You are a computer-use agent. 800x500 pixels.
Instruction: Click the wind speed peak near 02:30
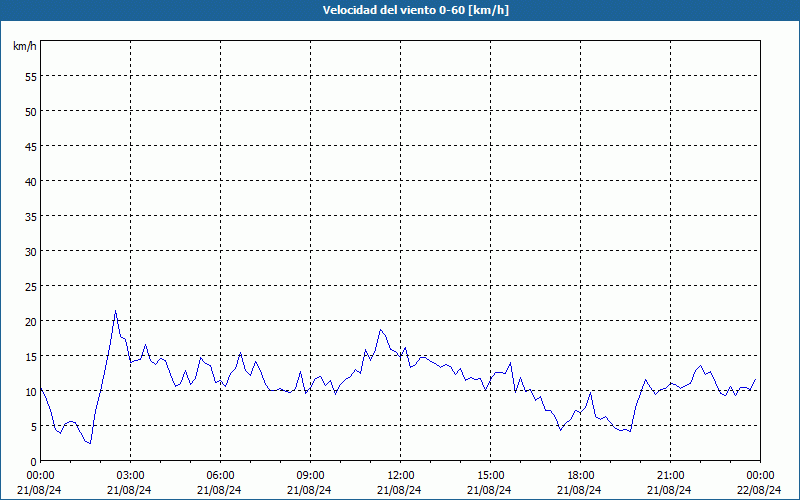[115, 310]
